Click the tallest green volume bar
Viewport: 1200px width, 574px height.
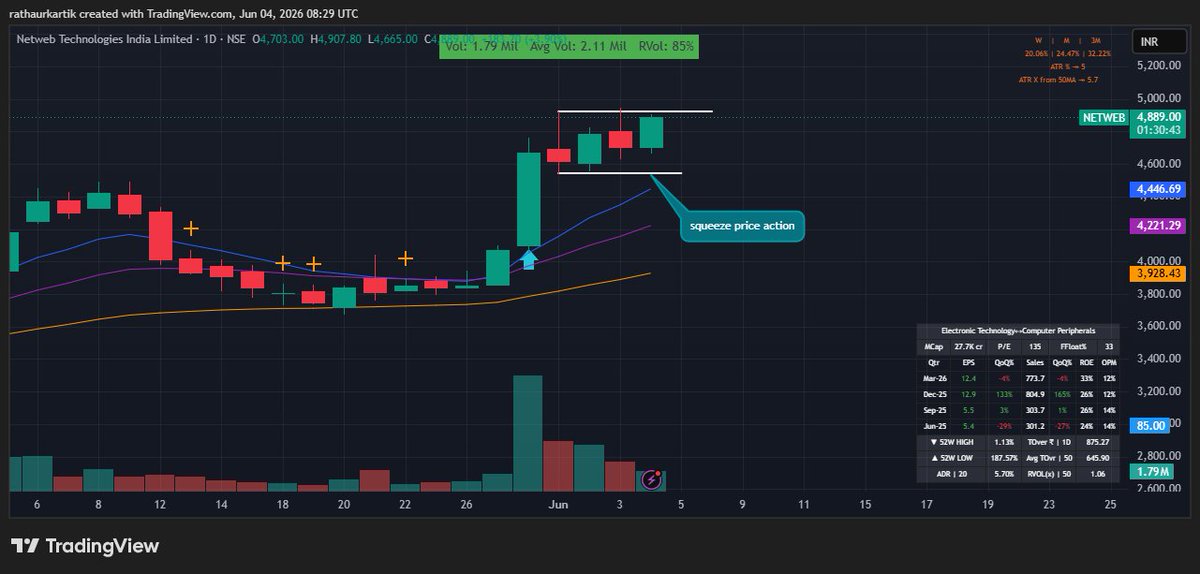[x=528, y=433]
